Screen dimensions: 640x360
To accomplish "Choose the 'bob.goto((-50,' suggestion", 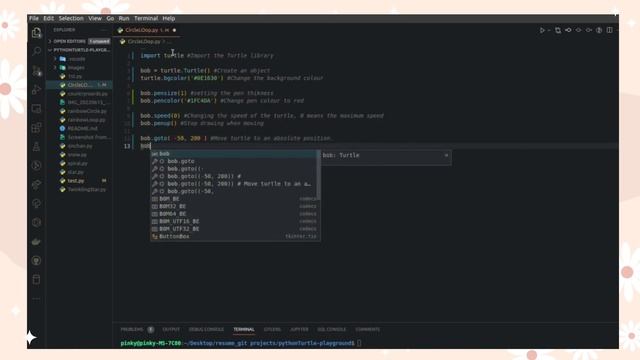I will tap(235, 191).
